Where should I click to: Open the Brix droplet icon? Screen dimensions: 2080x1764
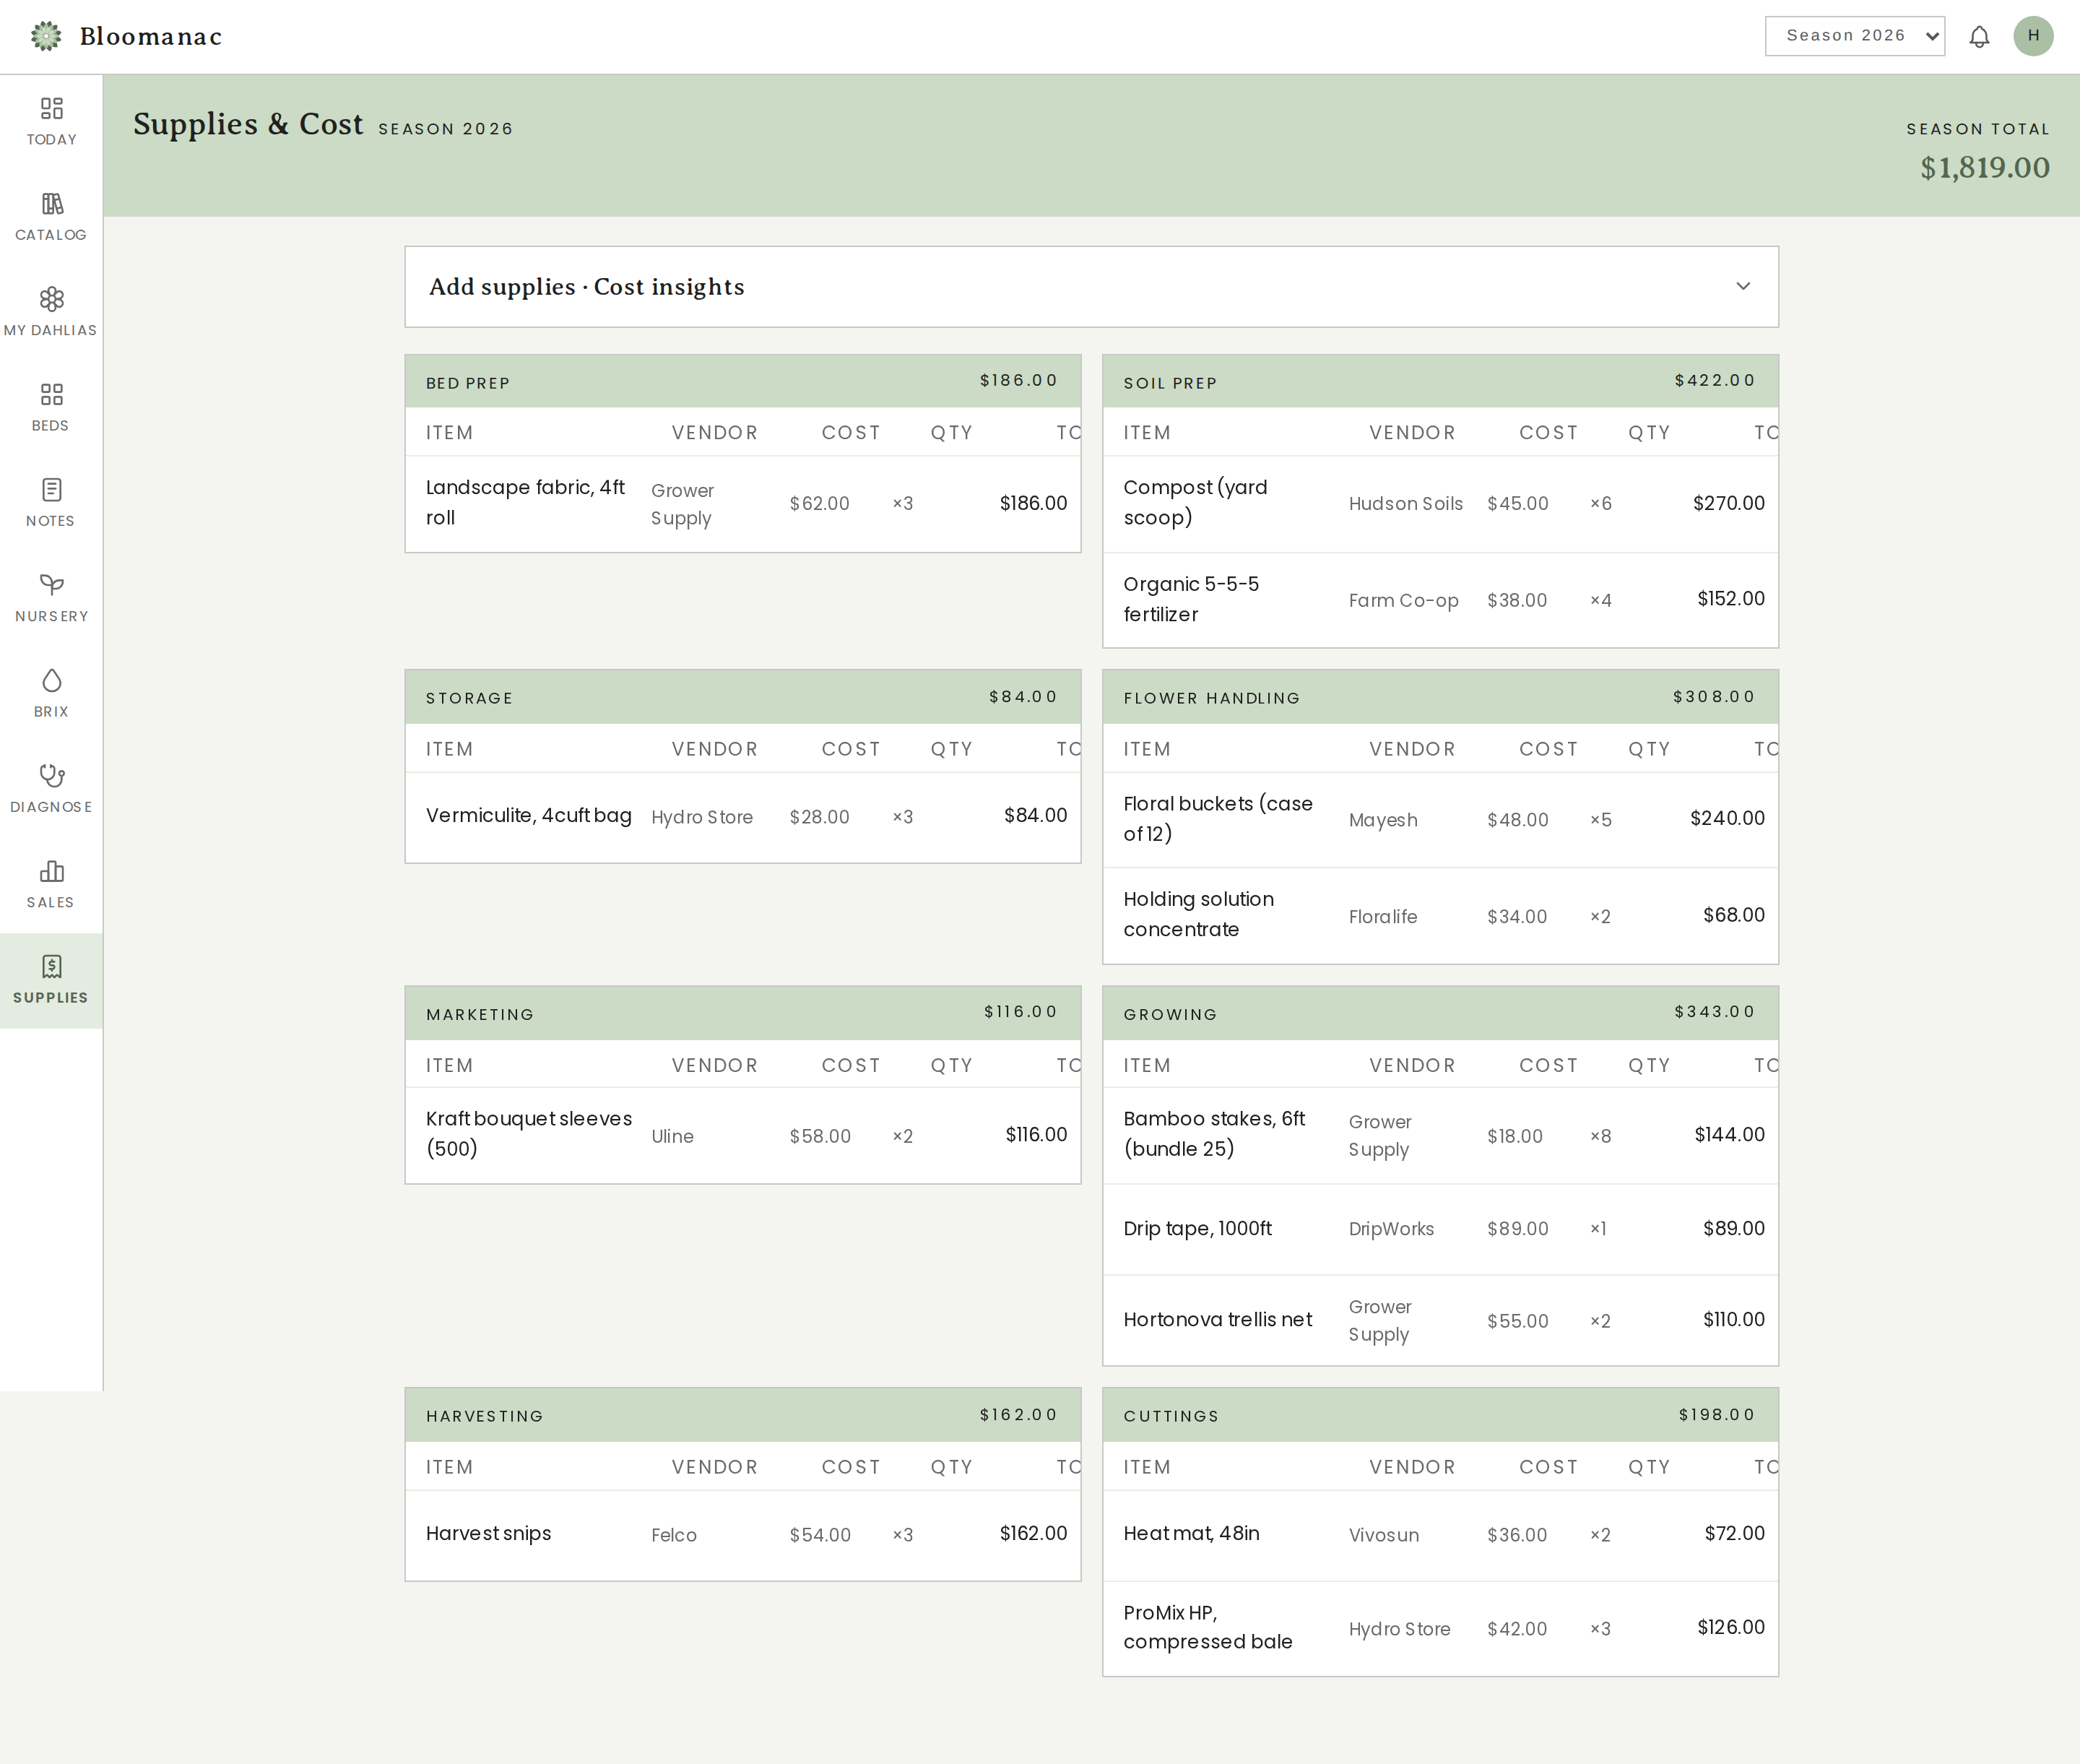coord(52,680)
